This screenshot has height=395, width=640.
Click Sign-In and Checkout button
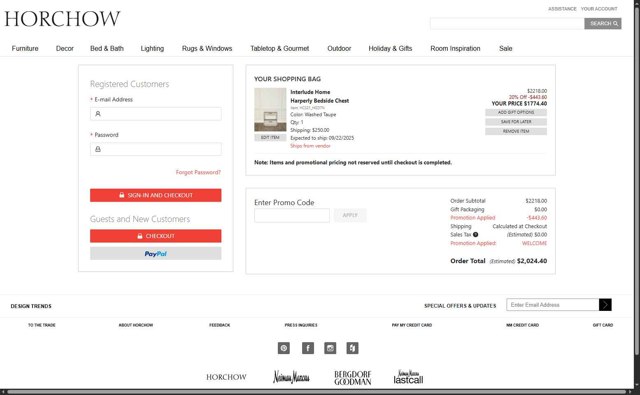pyautogui.click(x=156, y=195)
